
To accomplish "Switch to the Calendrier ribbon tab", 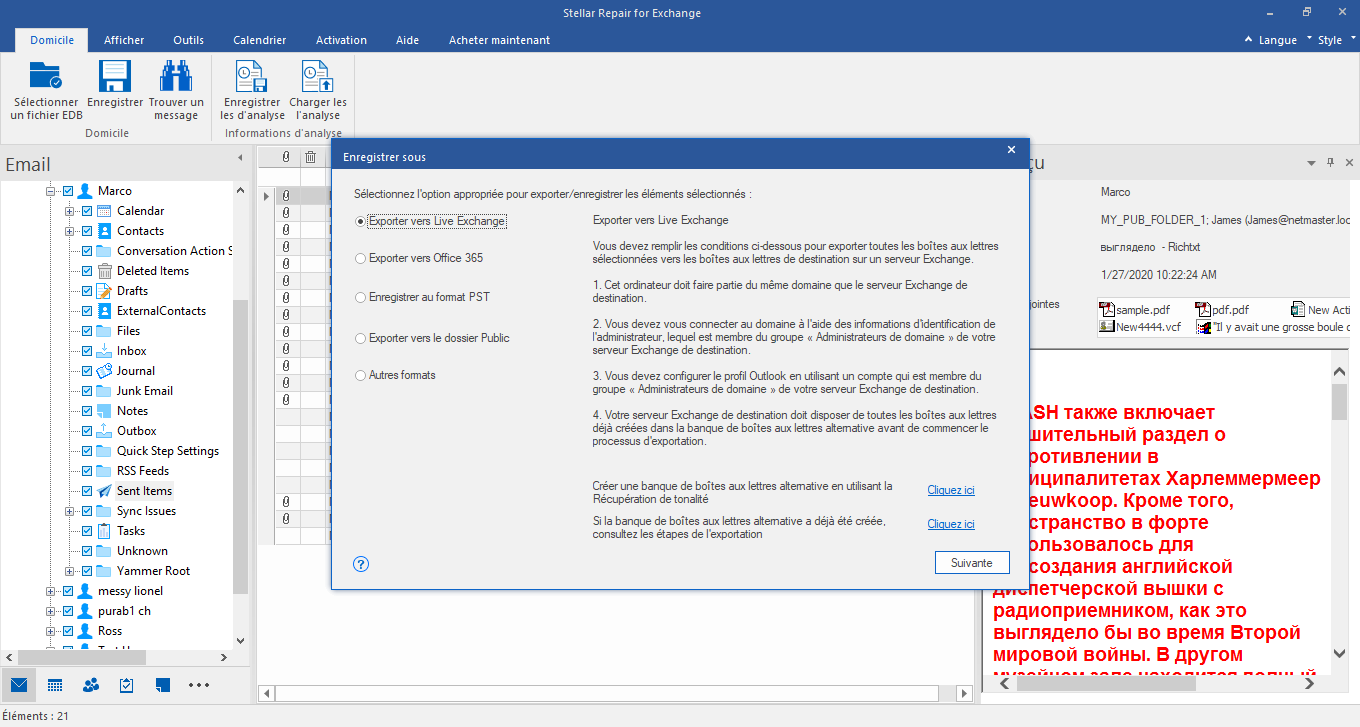I will [260, 40].
